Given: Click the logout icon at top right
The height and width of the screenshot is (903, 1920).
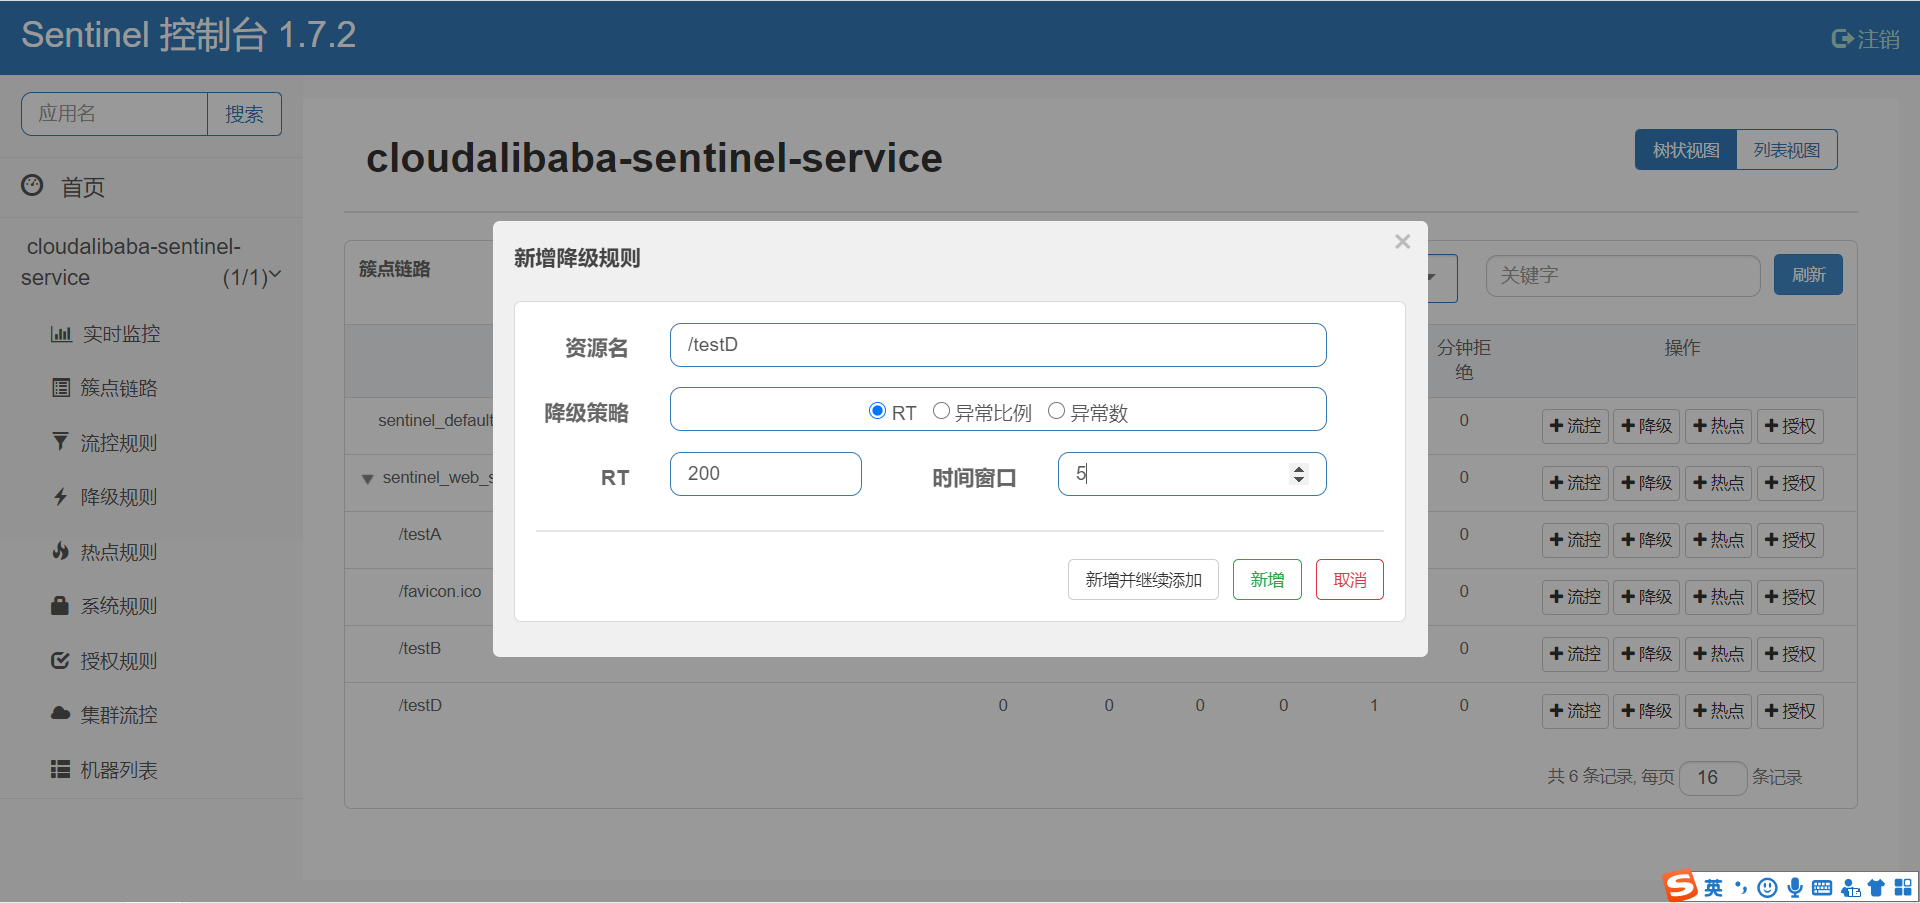Looking at the screenshot, I should click(1842, 39).
